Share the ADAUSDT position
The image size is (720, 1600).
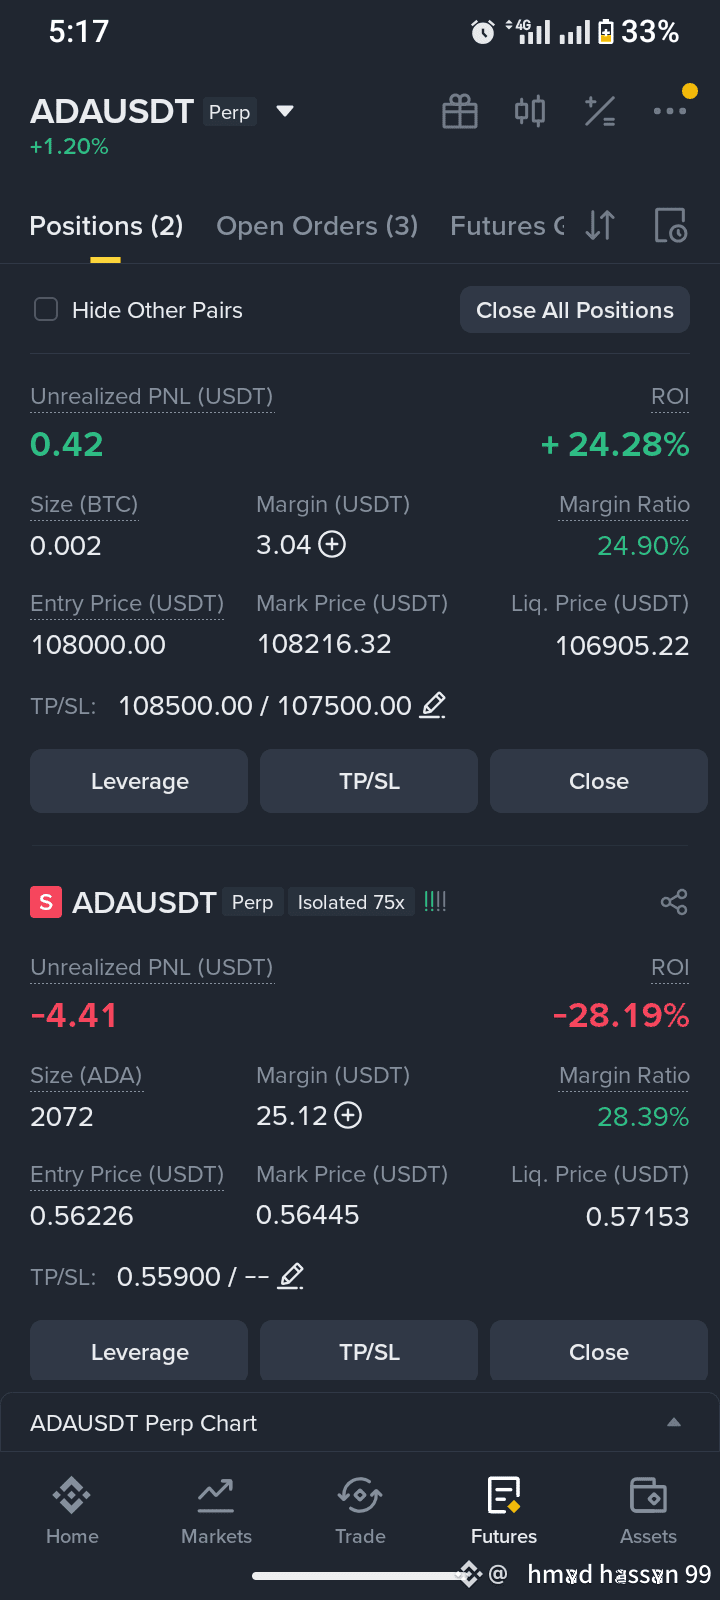tap(674, 902)
